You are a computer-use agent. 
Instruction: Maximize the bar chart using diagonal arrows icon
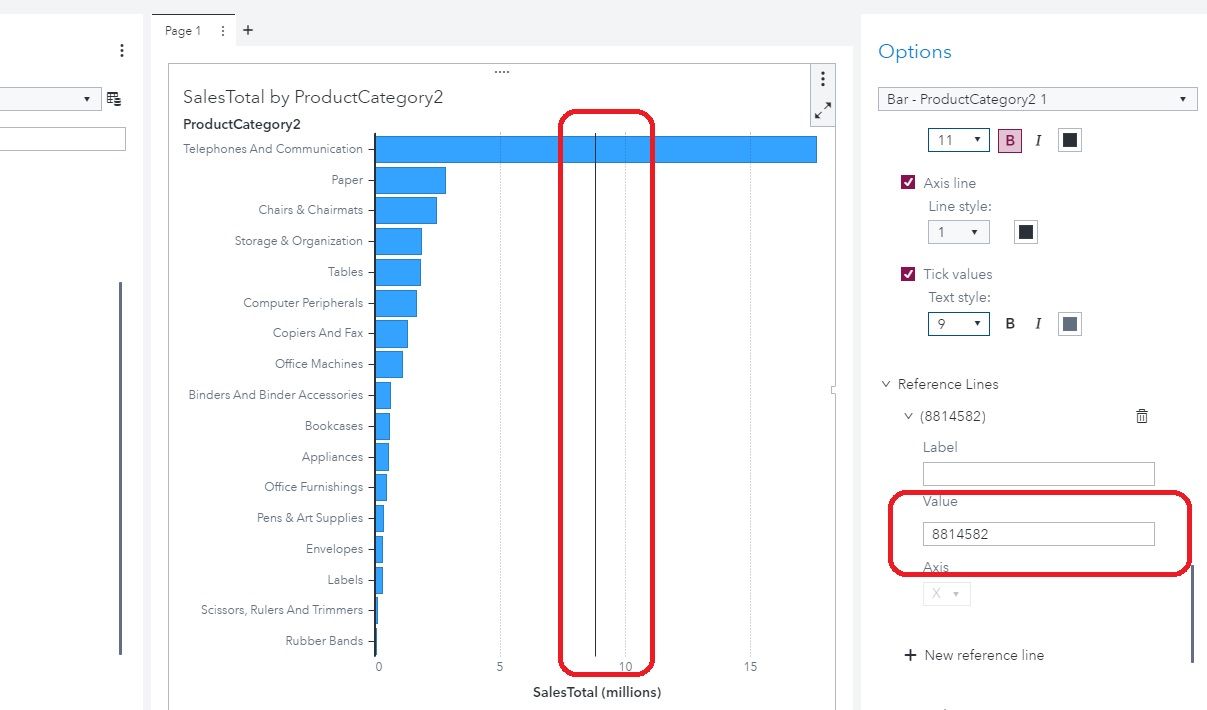point(822,110)
